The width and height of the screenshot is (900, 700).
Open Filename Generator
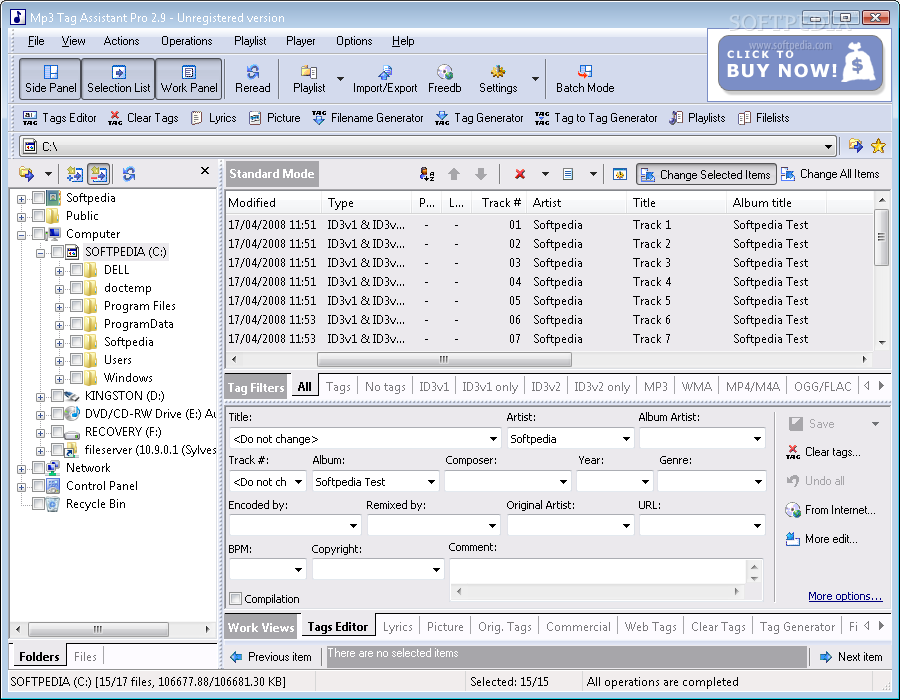[x=367, y=118]
